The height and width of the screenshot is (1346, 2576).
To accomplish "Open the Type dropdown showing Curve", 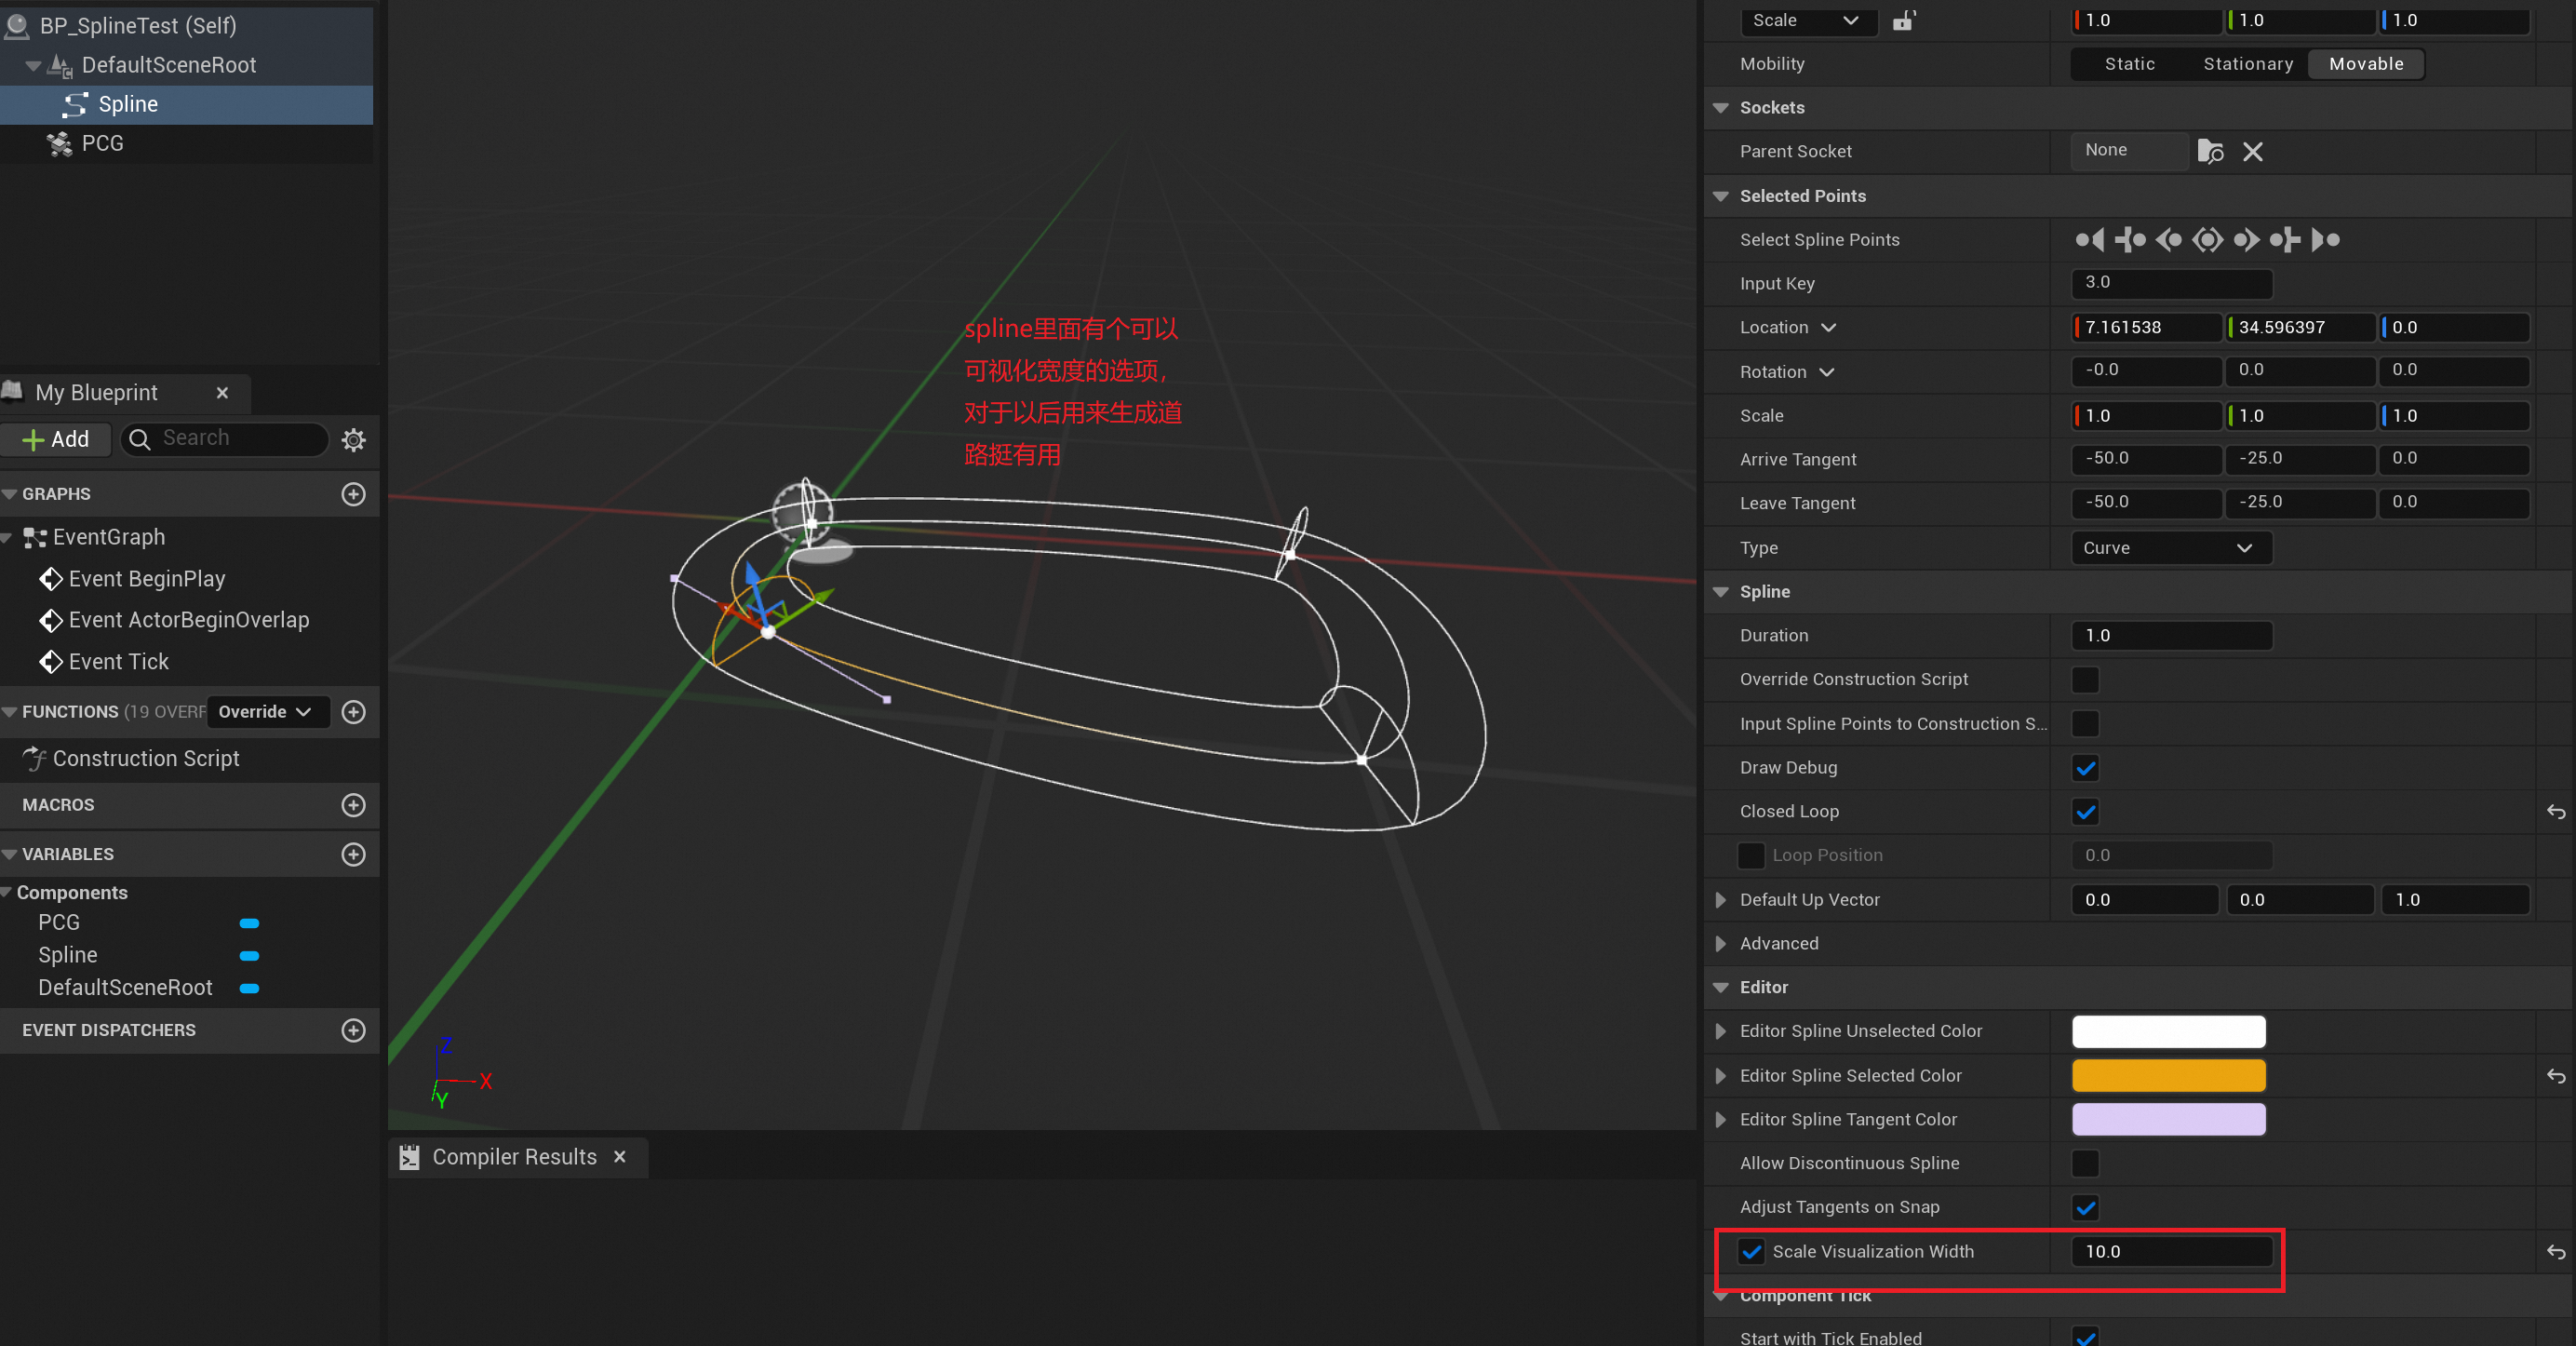I will [2169, 547].
